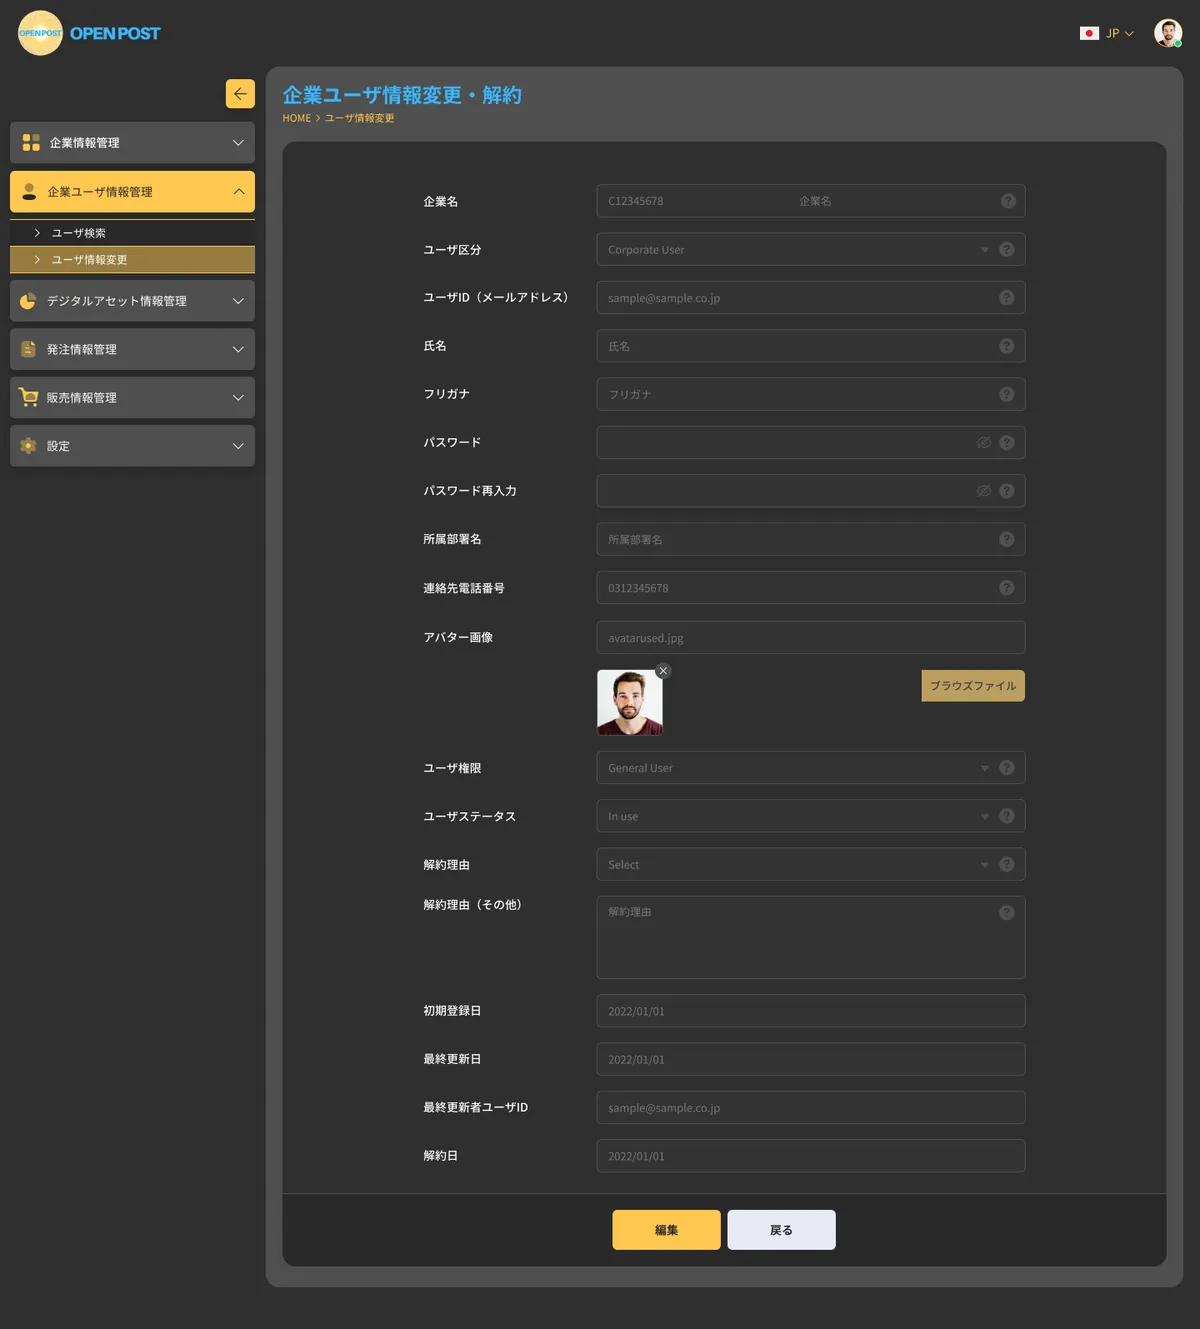Show help for 連絡先電話番号 field
The width and height of the screenshot is (1200, 1329).
pos(1007,588)
